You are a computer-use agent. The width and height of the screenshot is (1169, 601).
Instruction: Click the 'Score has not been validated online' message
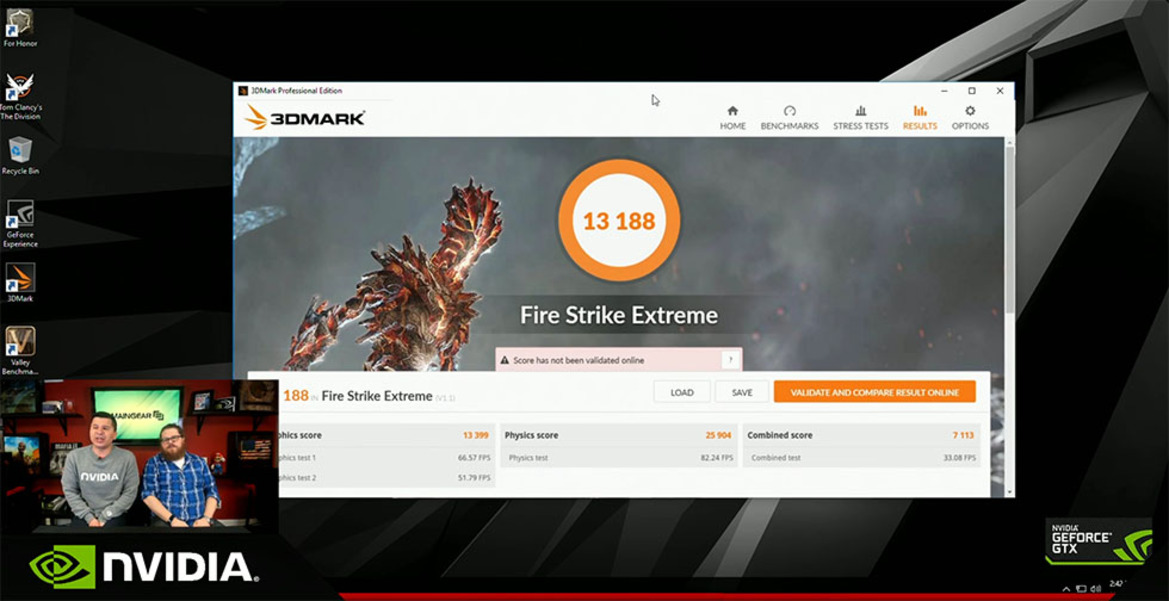point(579,361)
